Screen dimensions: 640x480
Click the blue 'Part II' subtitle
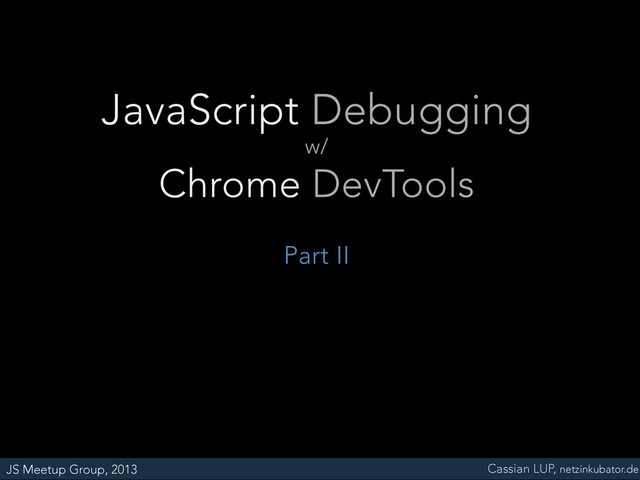pos(316,255)
